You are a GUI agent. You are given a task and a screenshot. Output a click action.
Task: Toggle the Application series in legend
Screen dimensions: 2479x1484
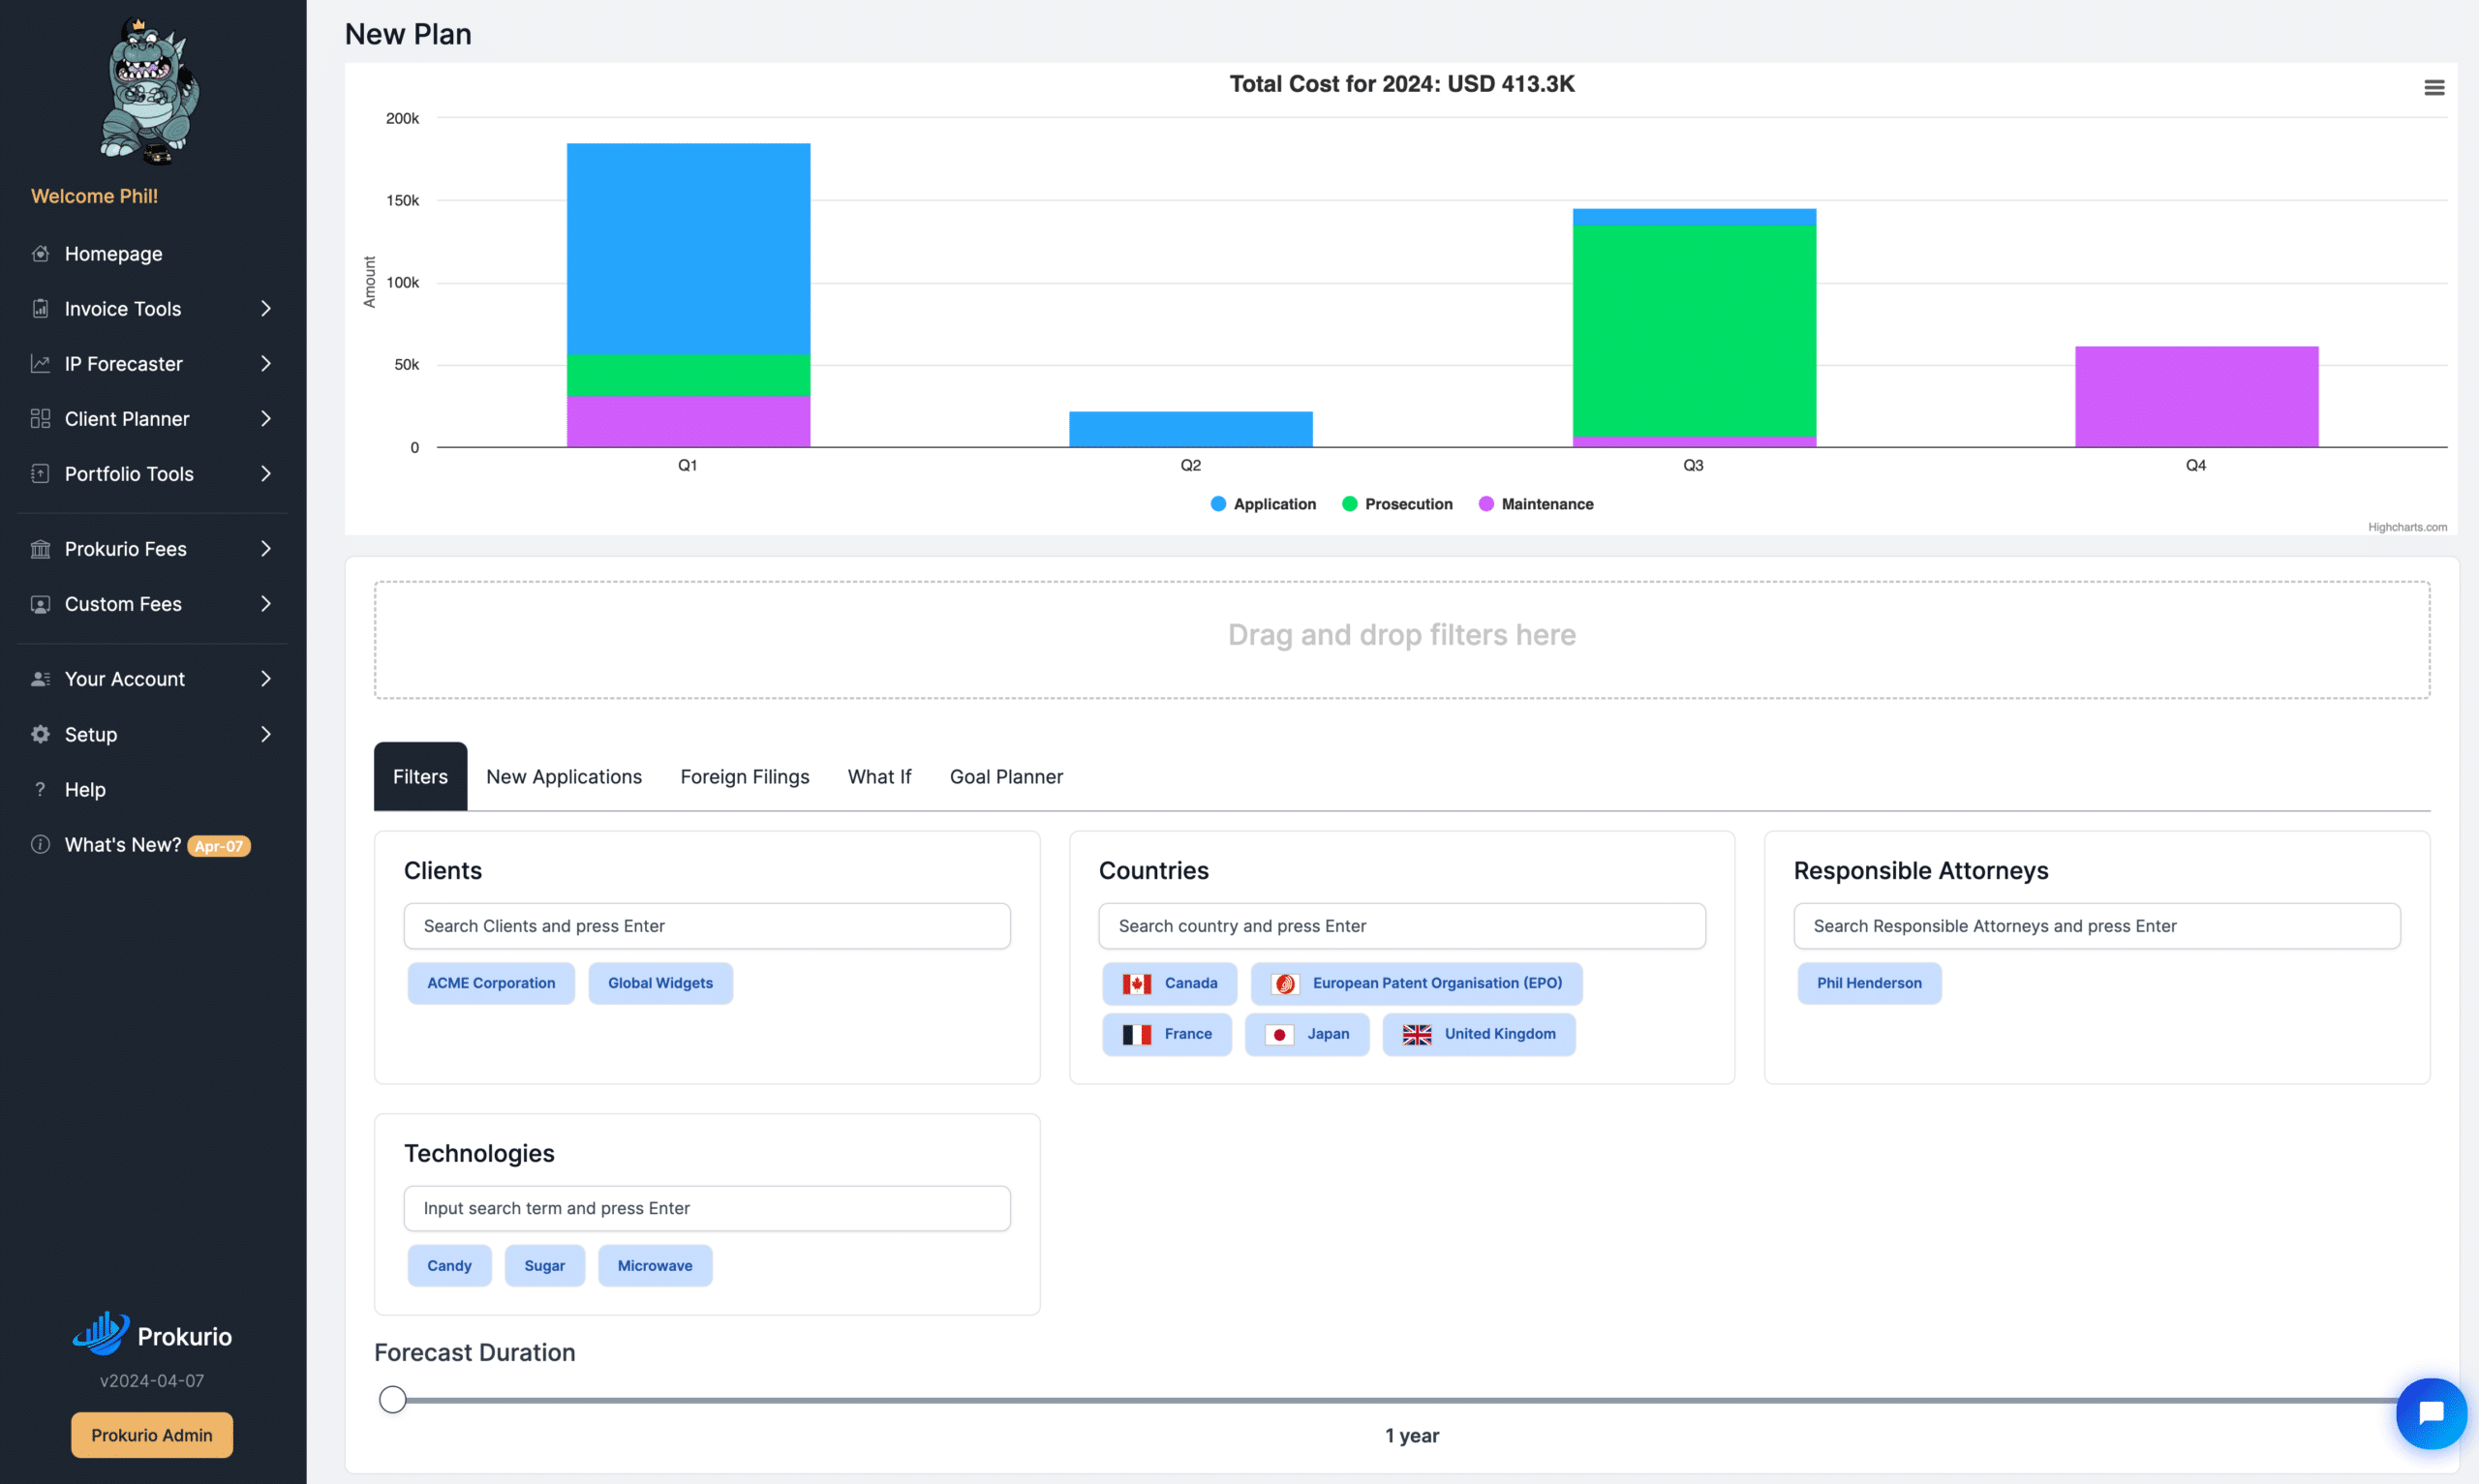(x=1263, y=504)
